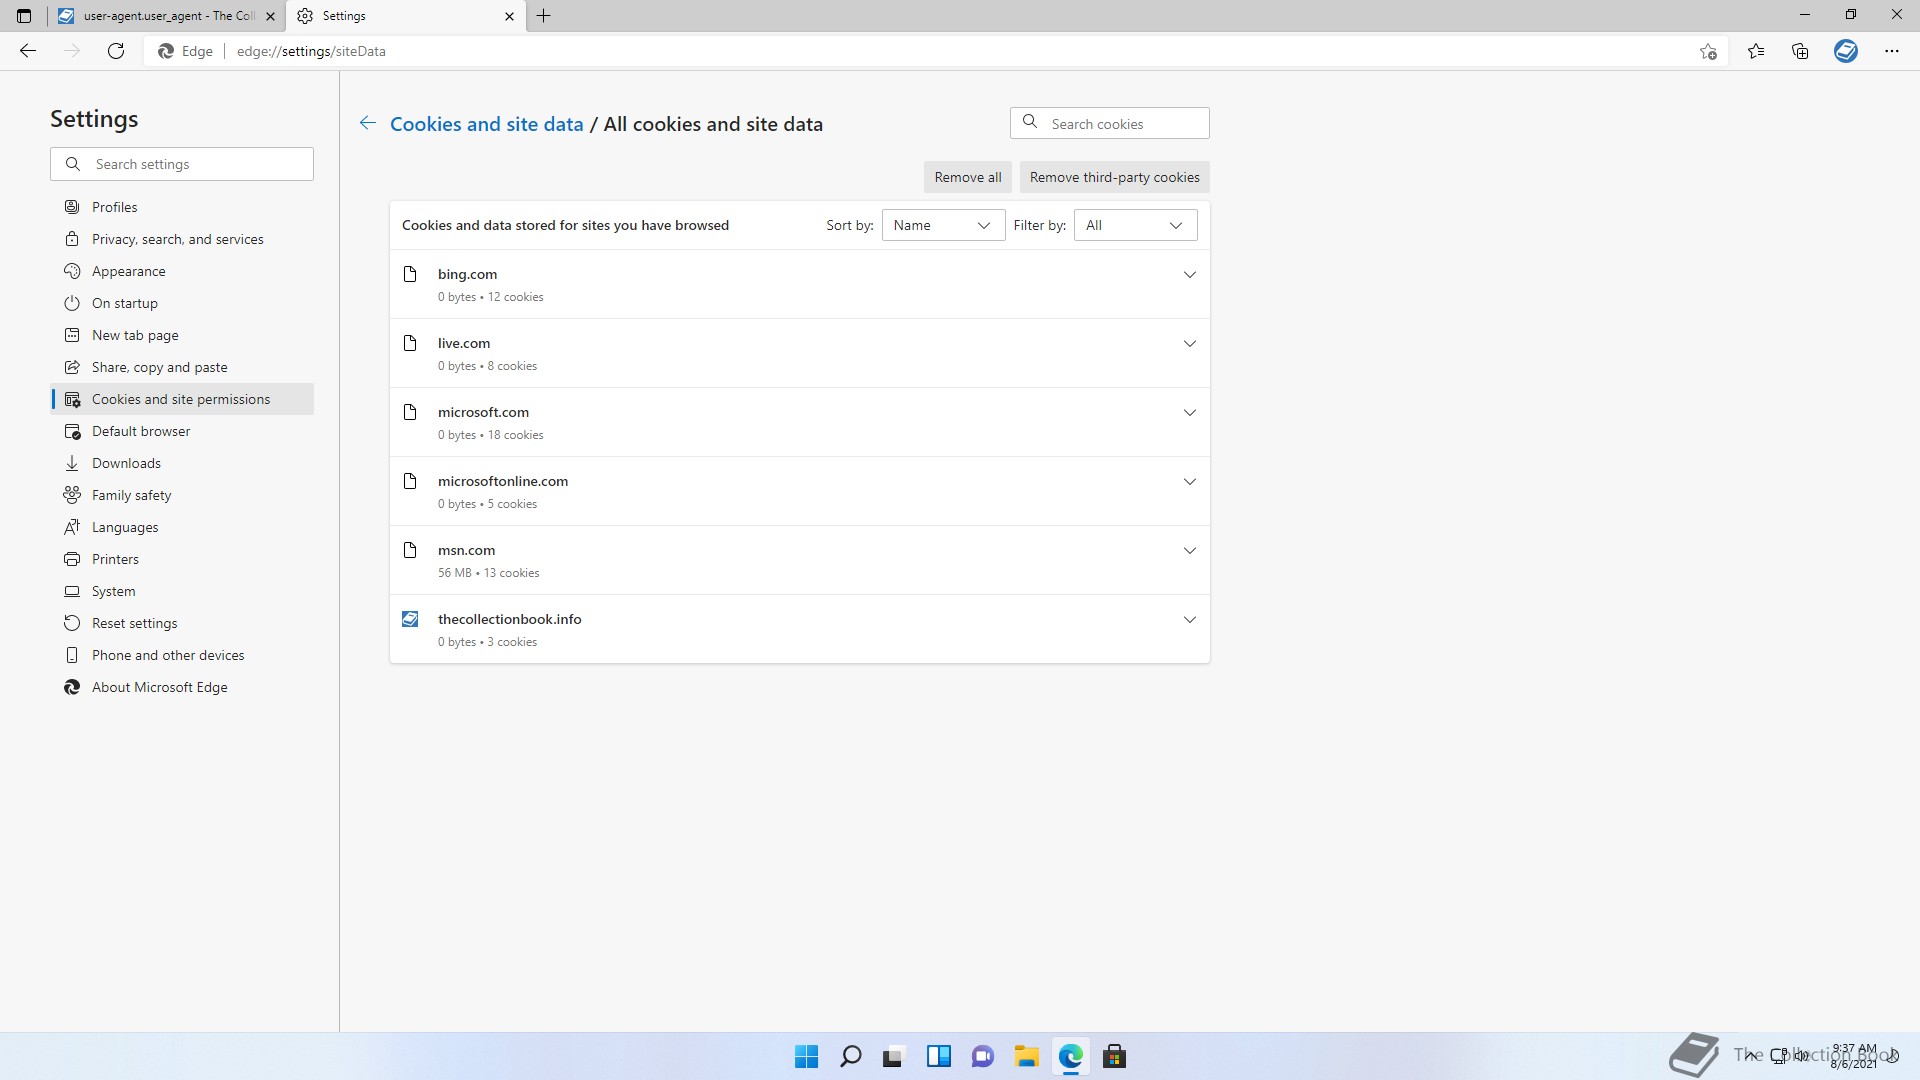Expand msn.com cookie details
This screenshot has height=1080, width=1920.
coord(1189,550)
